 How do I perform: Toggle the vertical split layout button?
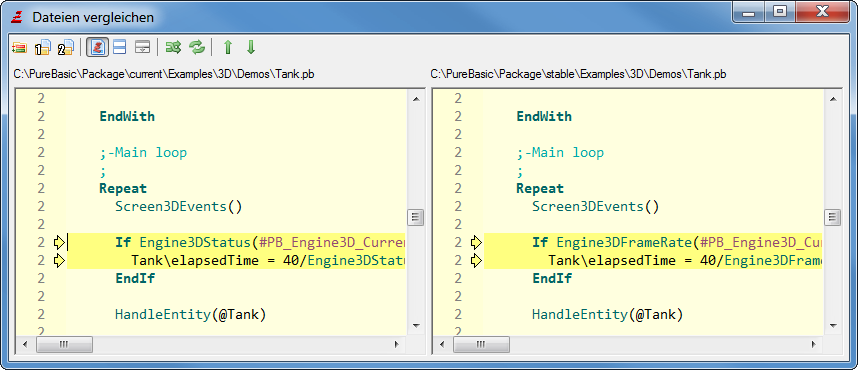119,48
